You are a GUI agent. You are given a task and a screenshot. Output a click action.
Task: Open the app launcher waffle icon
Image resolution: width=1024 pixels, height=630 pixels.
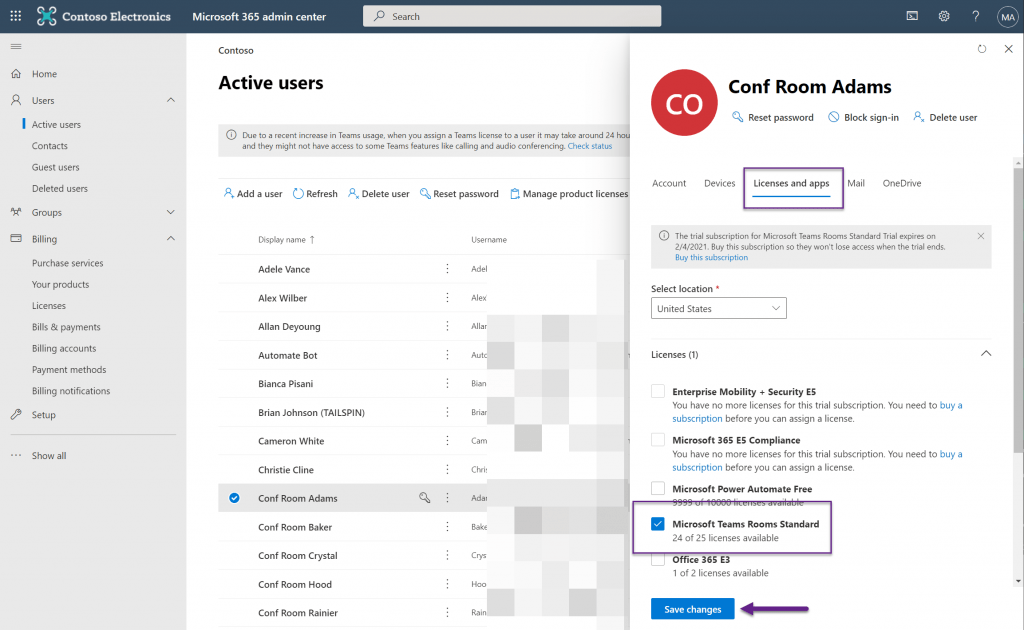tap(16, 16)
